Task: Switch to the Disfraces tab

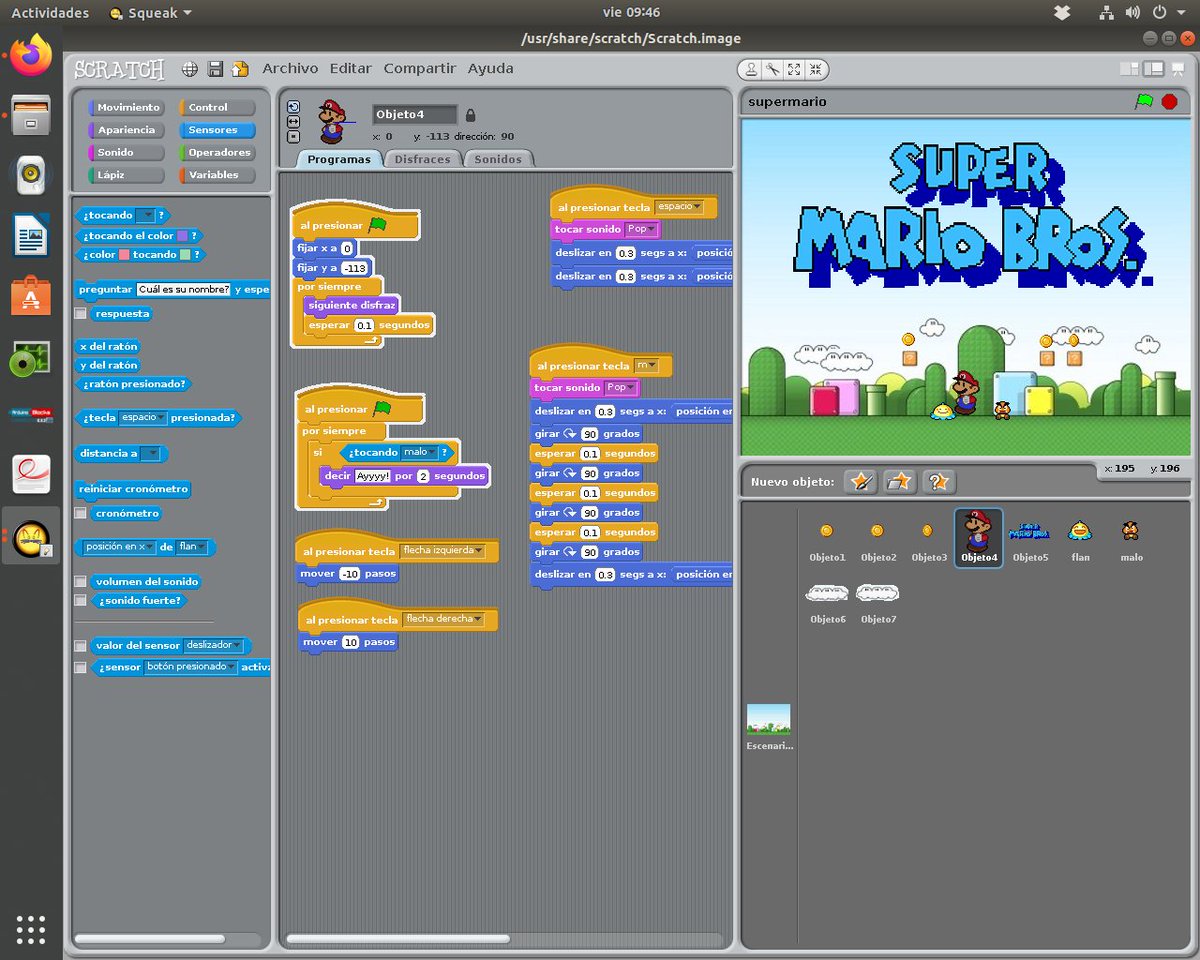Action: point(423,159)
